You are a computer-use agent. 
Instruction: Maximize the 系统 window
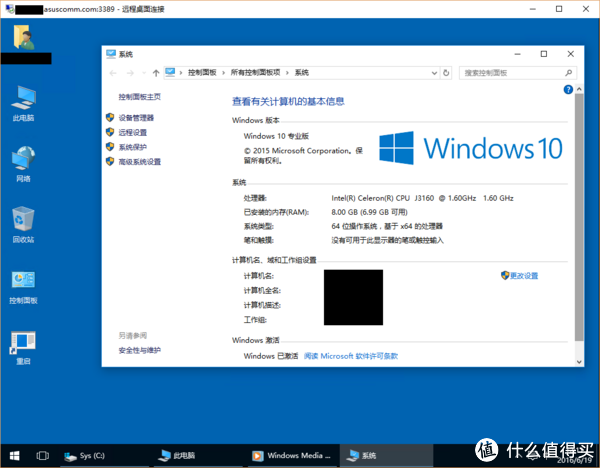(x=543, y=54)
